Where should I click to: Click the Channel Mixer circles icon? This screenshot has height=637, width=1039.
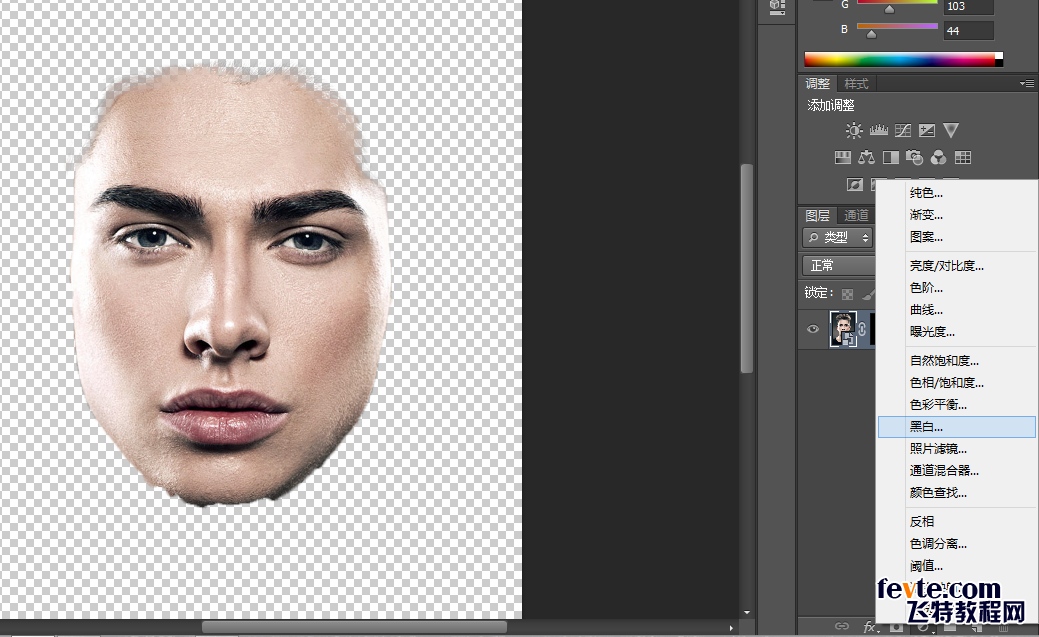pyautogui.click(x=938, y=158)
